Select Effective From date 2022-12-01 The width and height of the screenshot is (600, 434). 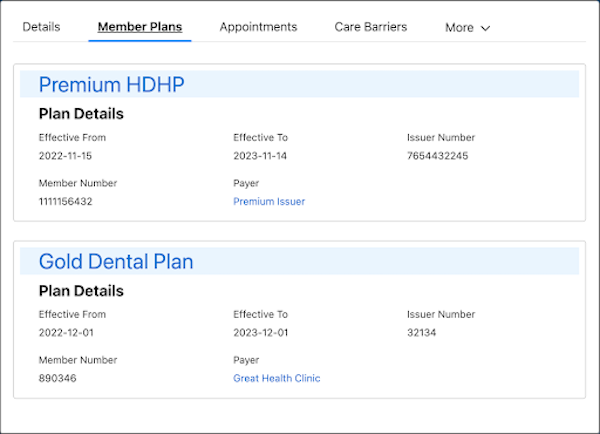(66, 333)
